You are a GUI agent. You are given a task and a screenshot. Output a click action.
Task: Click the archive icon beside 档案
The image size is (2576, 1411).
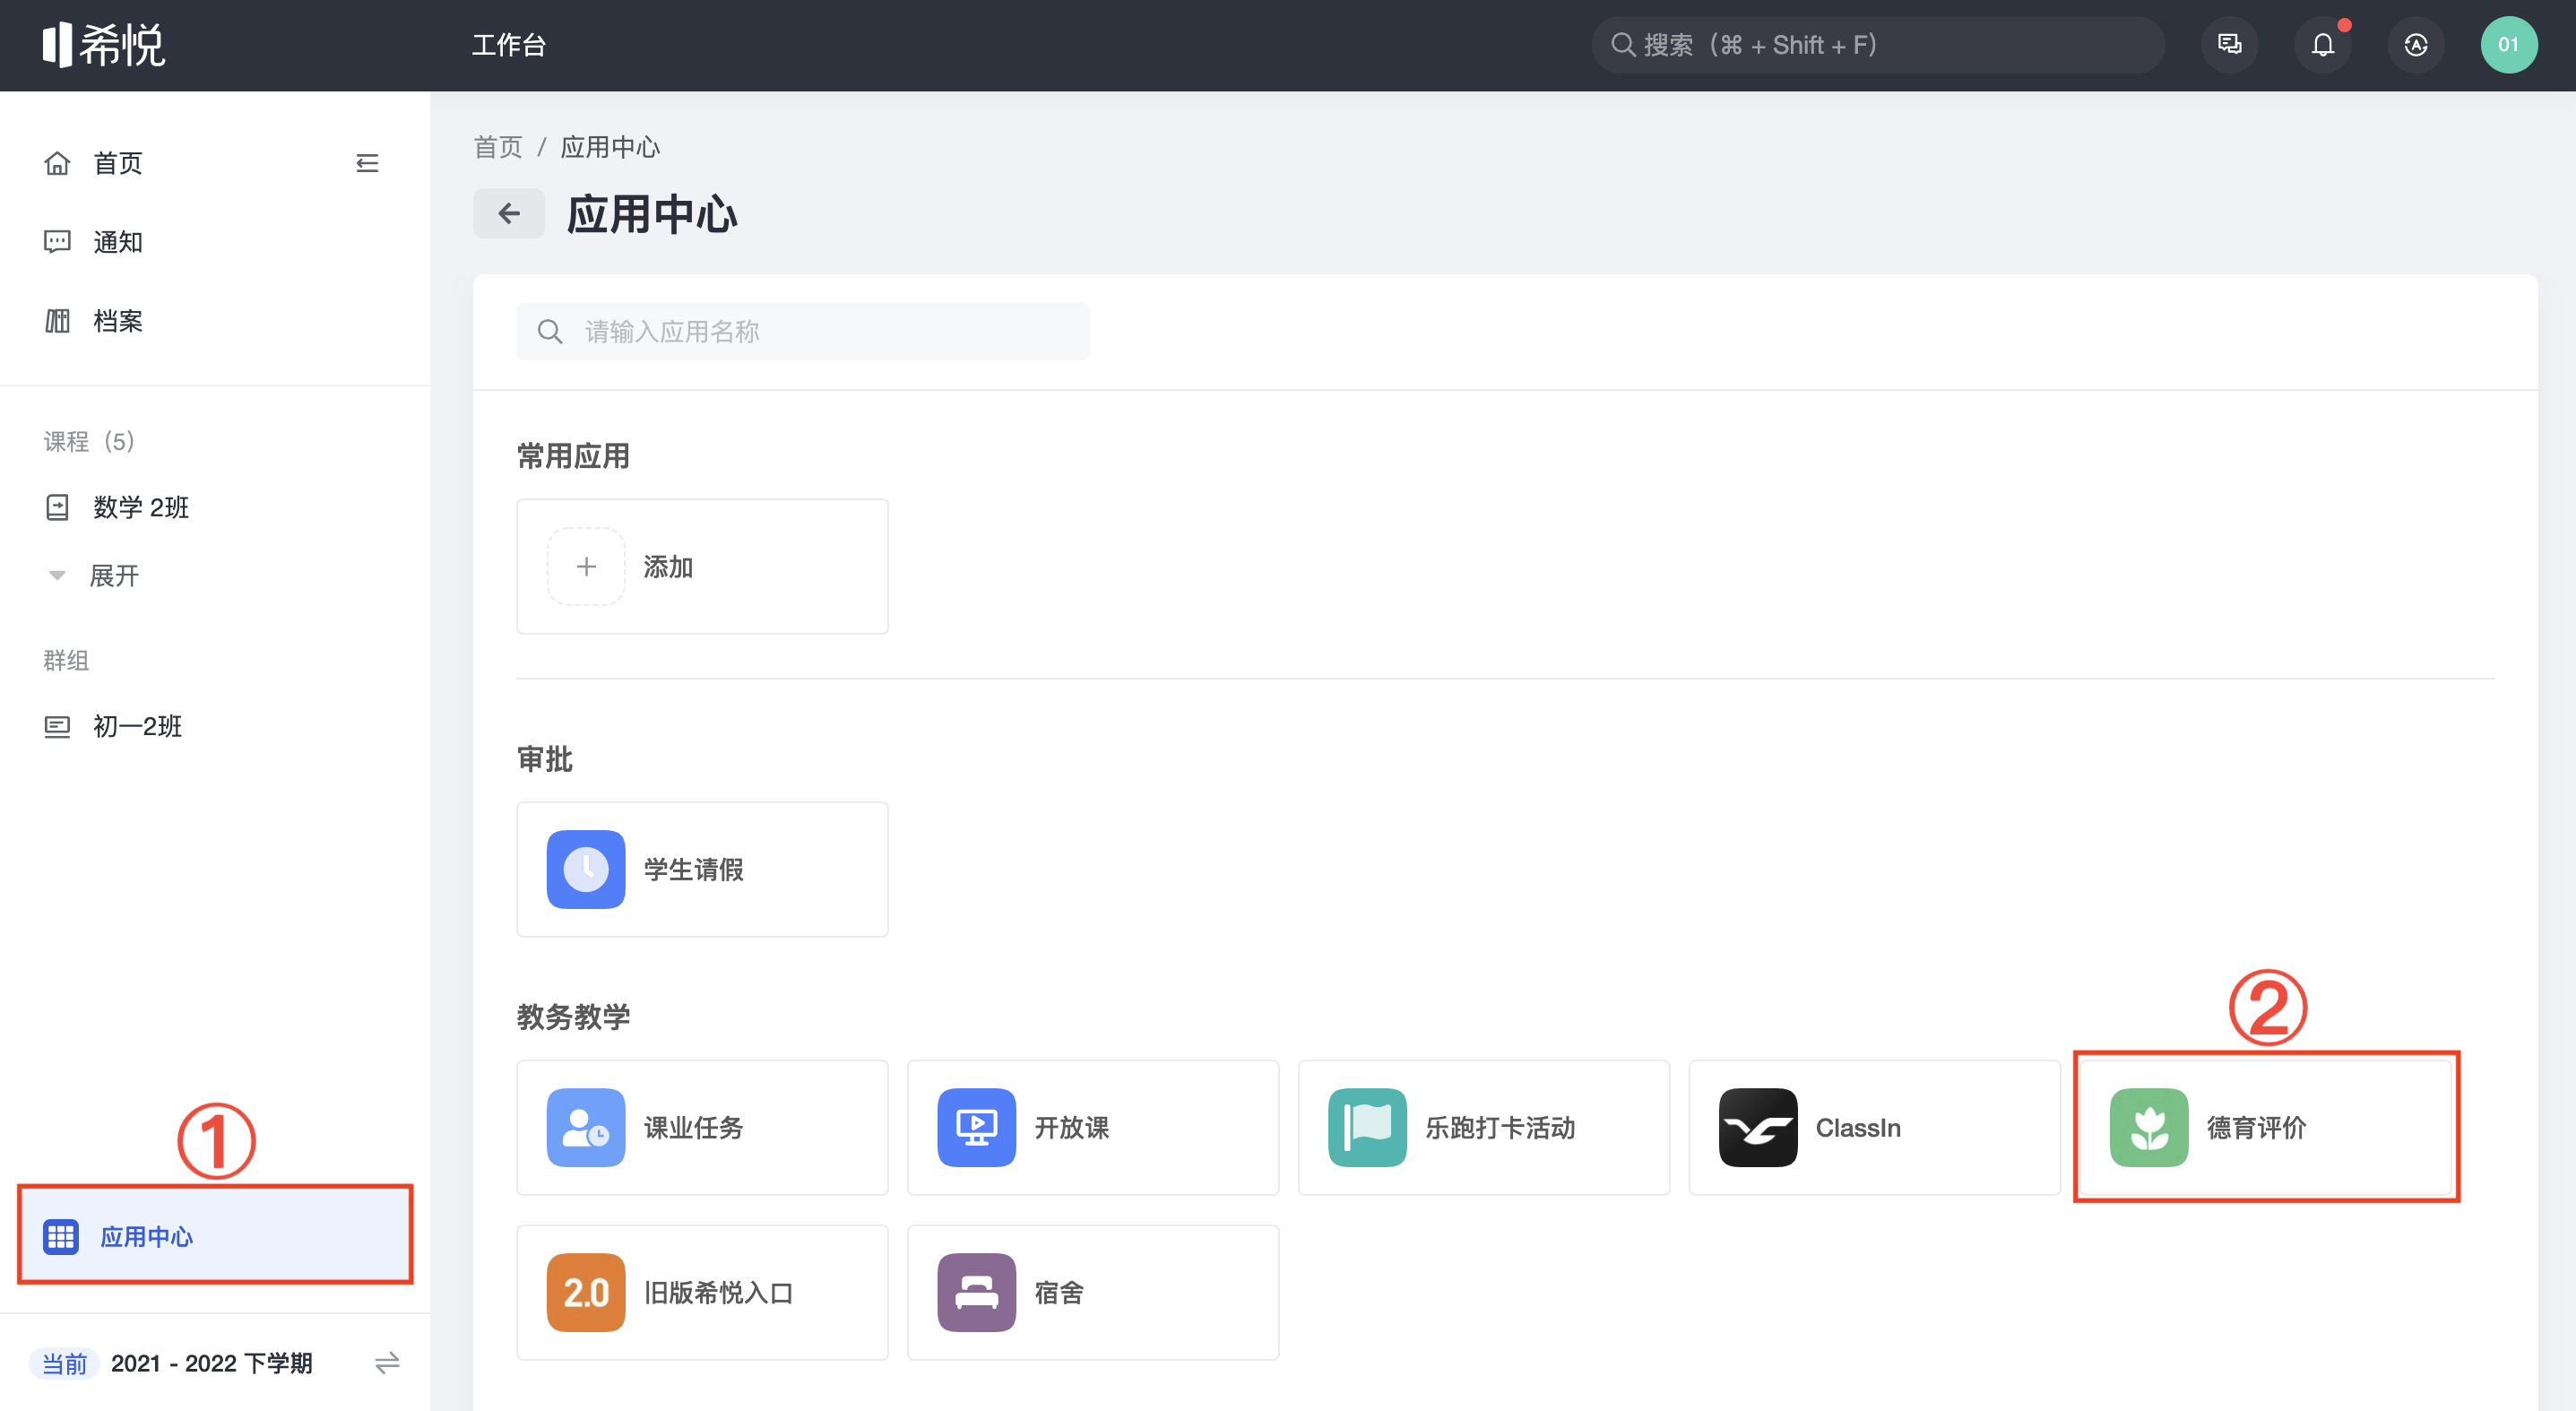pyautogui.click(x=57, y=321)
